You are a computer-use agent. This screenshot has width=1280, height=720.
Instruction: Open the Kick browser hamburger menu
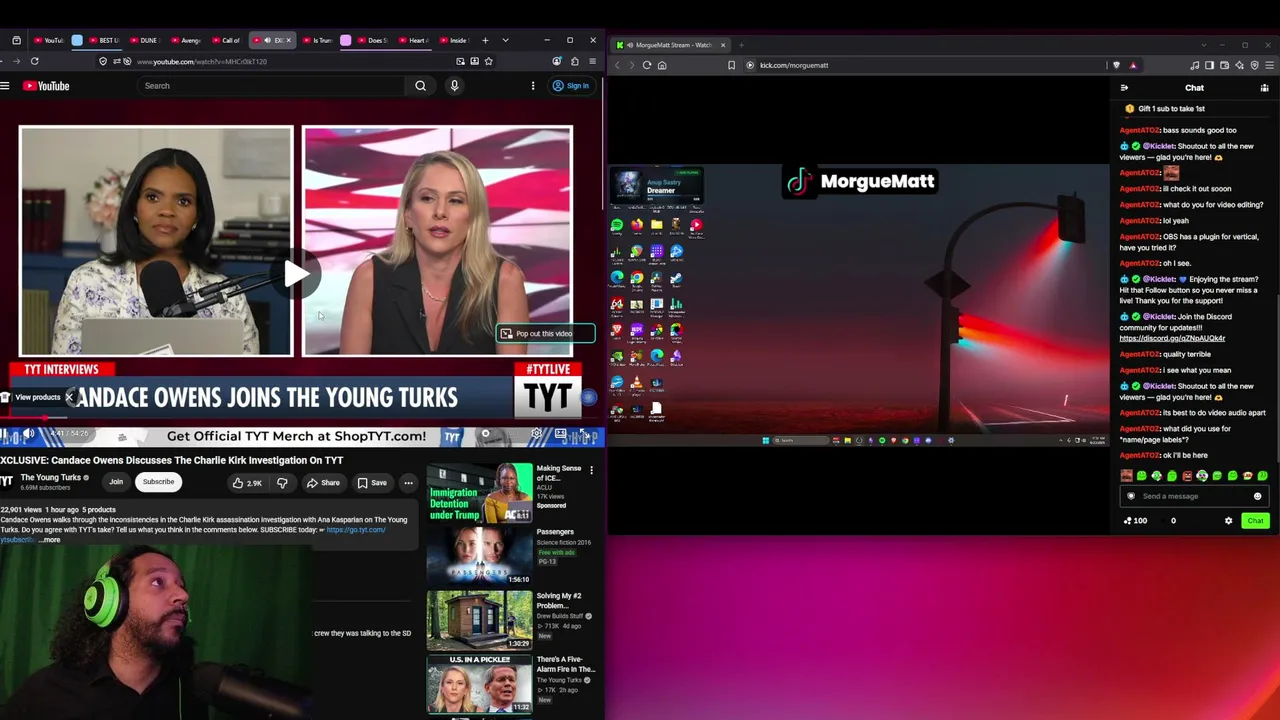1269,65
